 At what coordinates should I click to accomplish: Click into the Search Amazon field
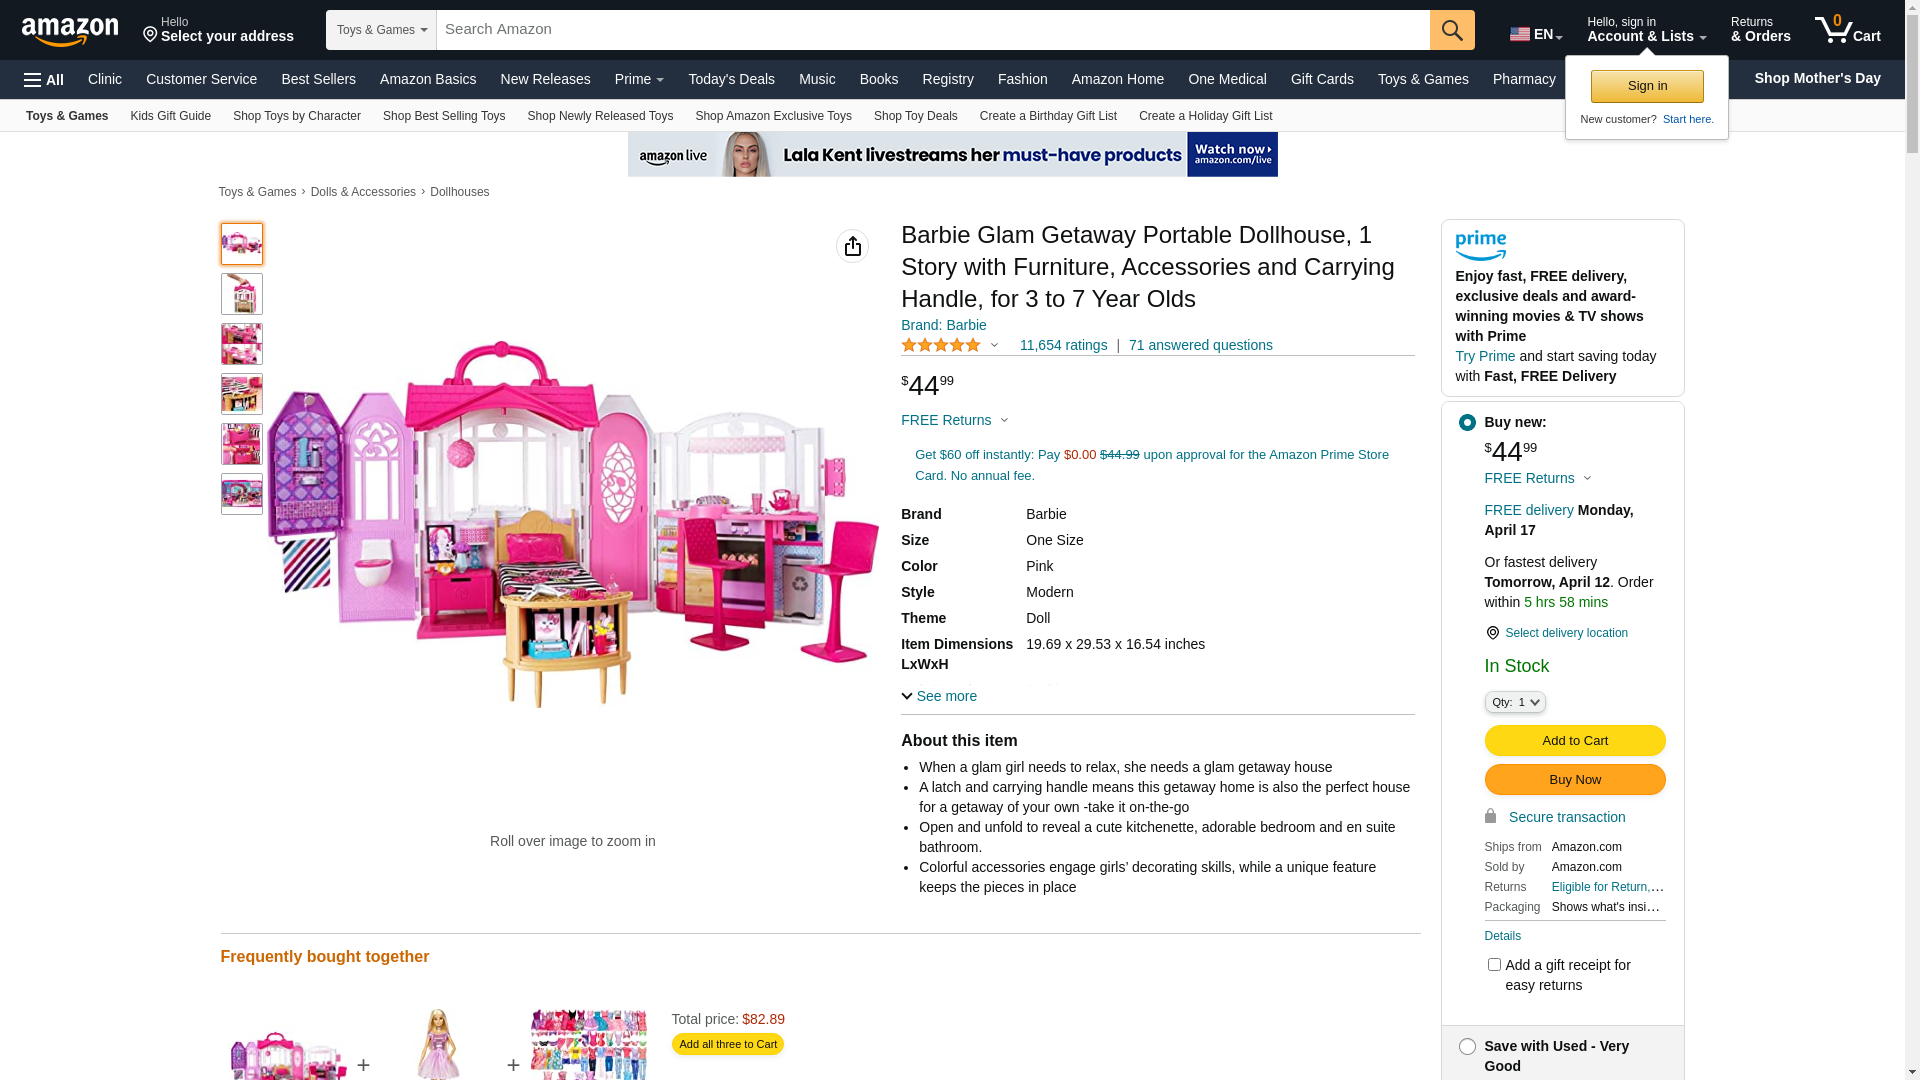[933, 30]
